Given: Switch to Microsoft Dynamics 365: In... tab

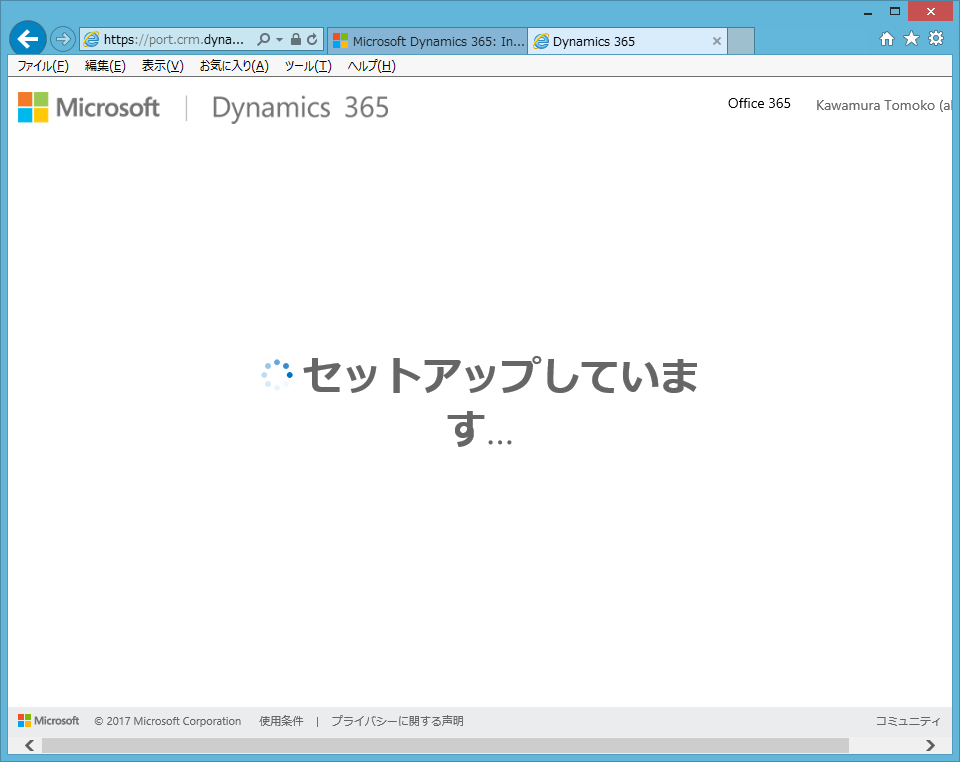Looking at the screenshot, I should tap(427, 41).
